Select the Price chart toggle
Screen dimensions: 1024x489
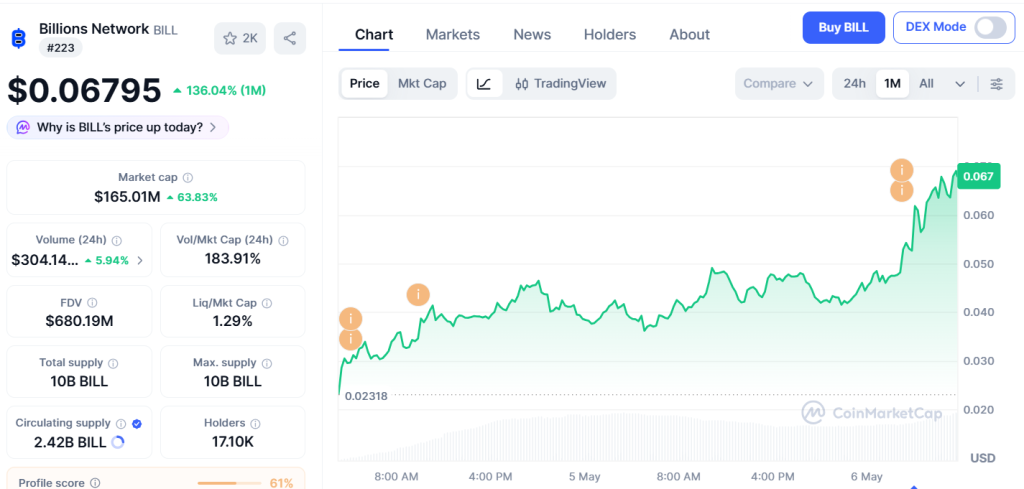pos(364,84)
